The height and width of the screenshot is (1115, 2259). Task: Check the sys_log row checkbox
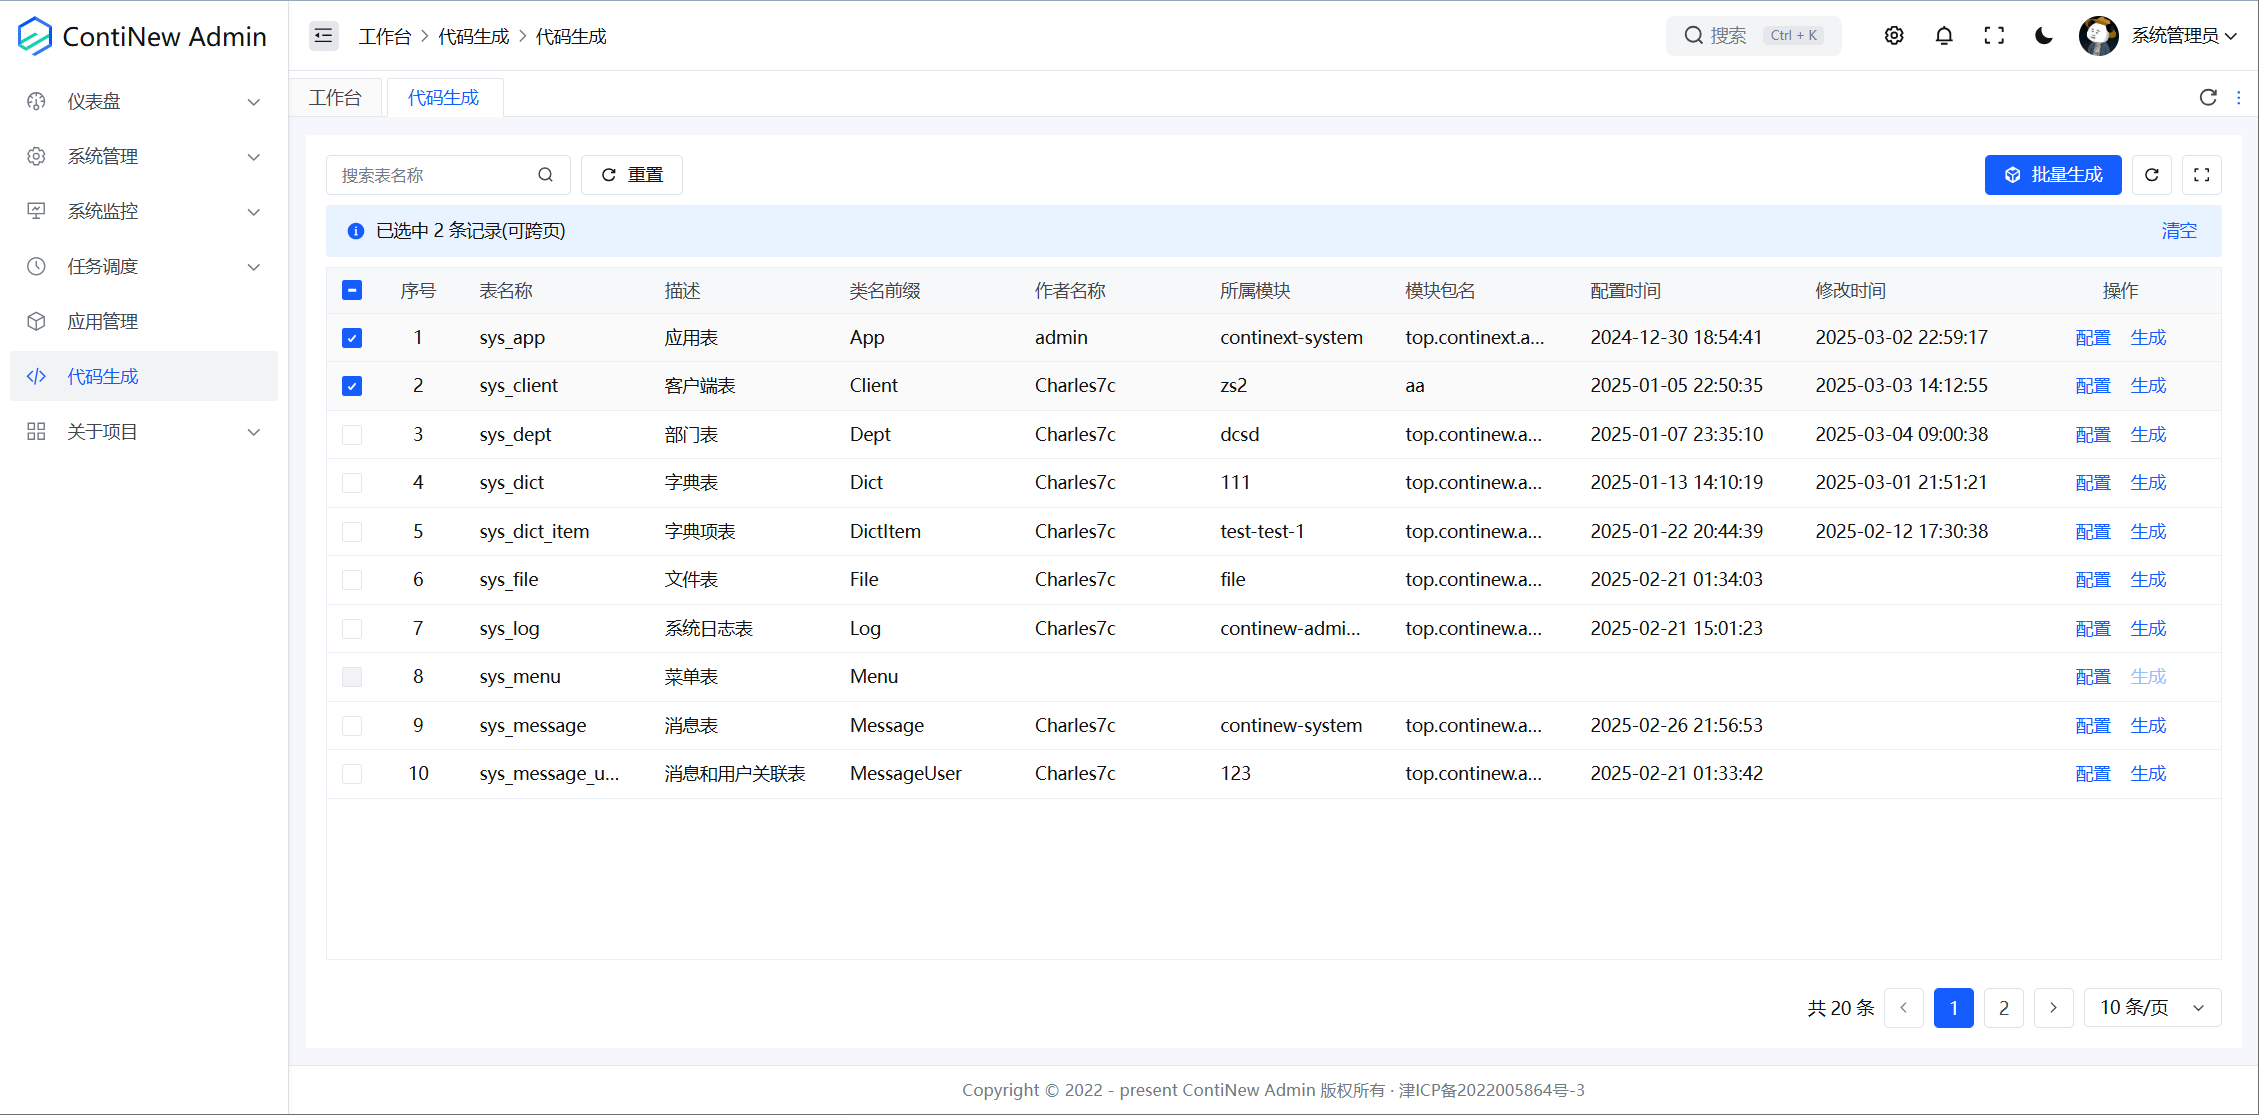pyautogui.click(x=352, y=629)
